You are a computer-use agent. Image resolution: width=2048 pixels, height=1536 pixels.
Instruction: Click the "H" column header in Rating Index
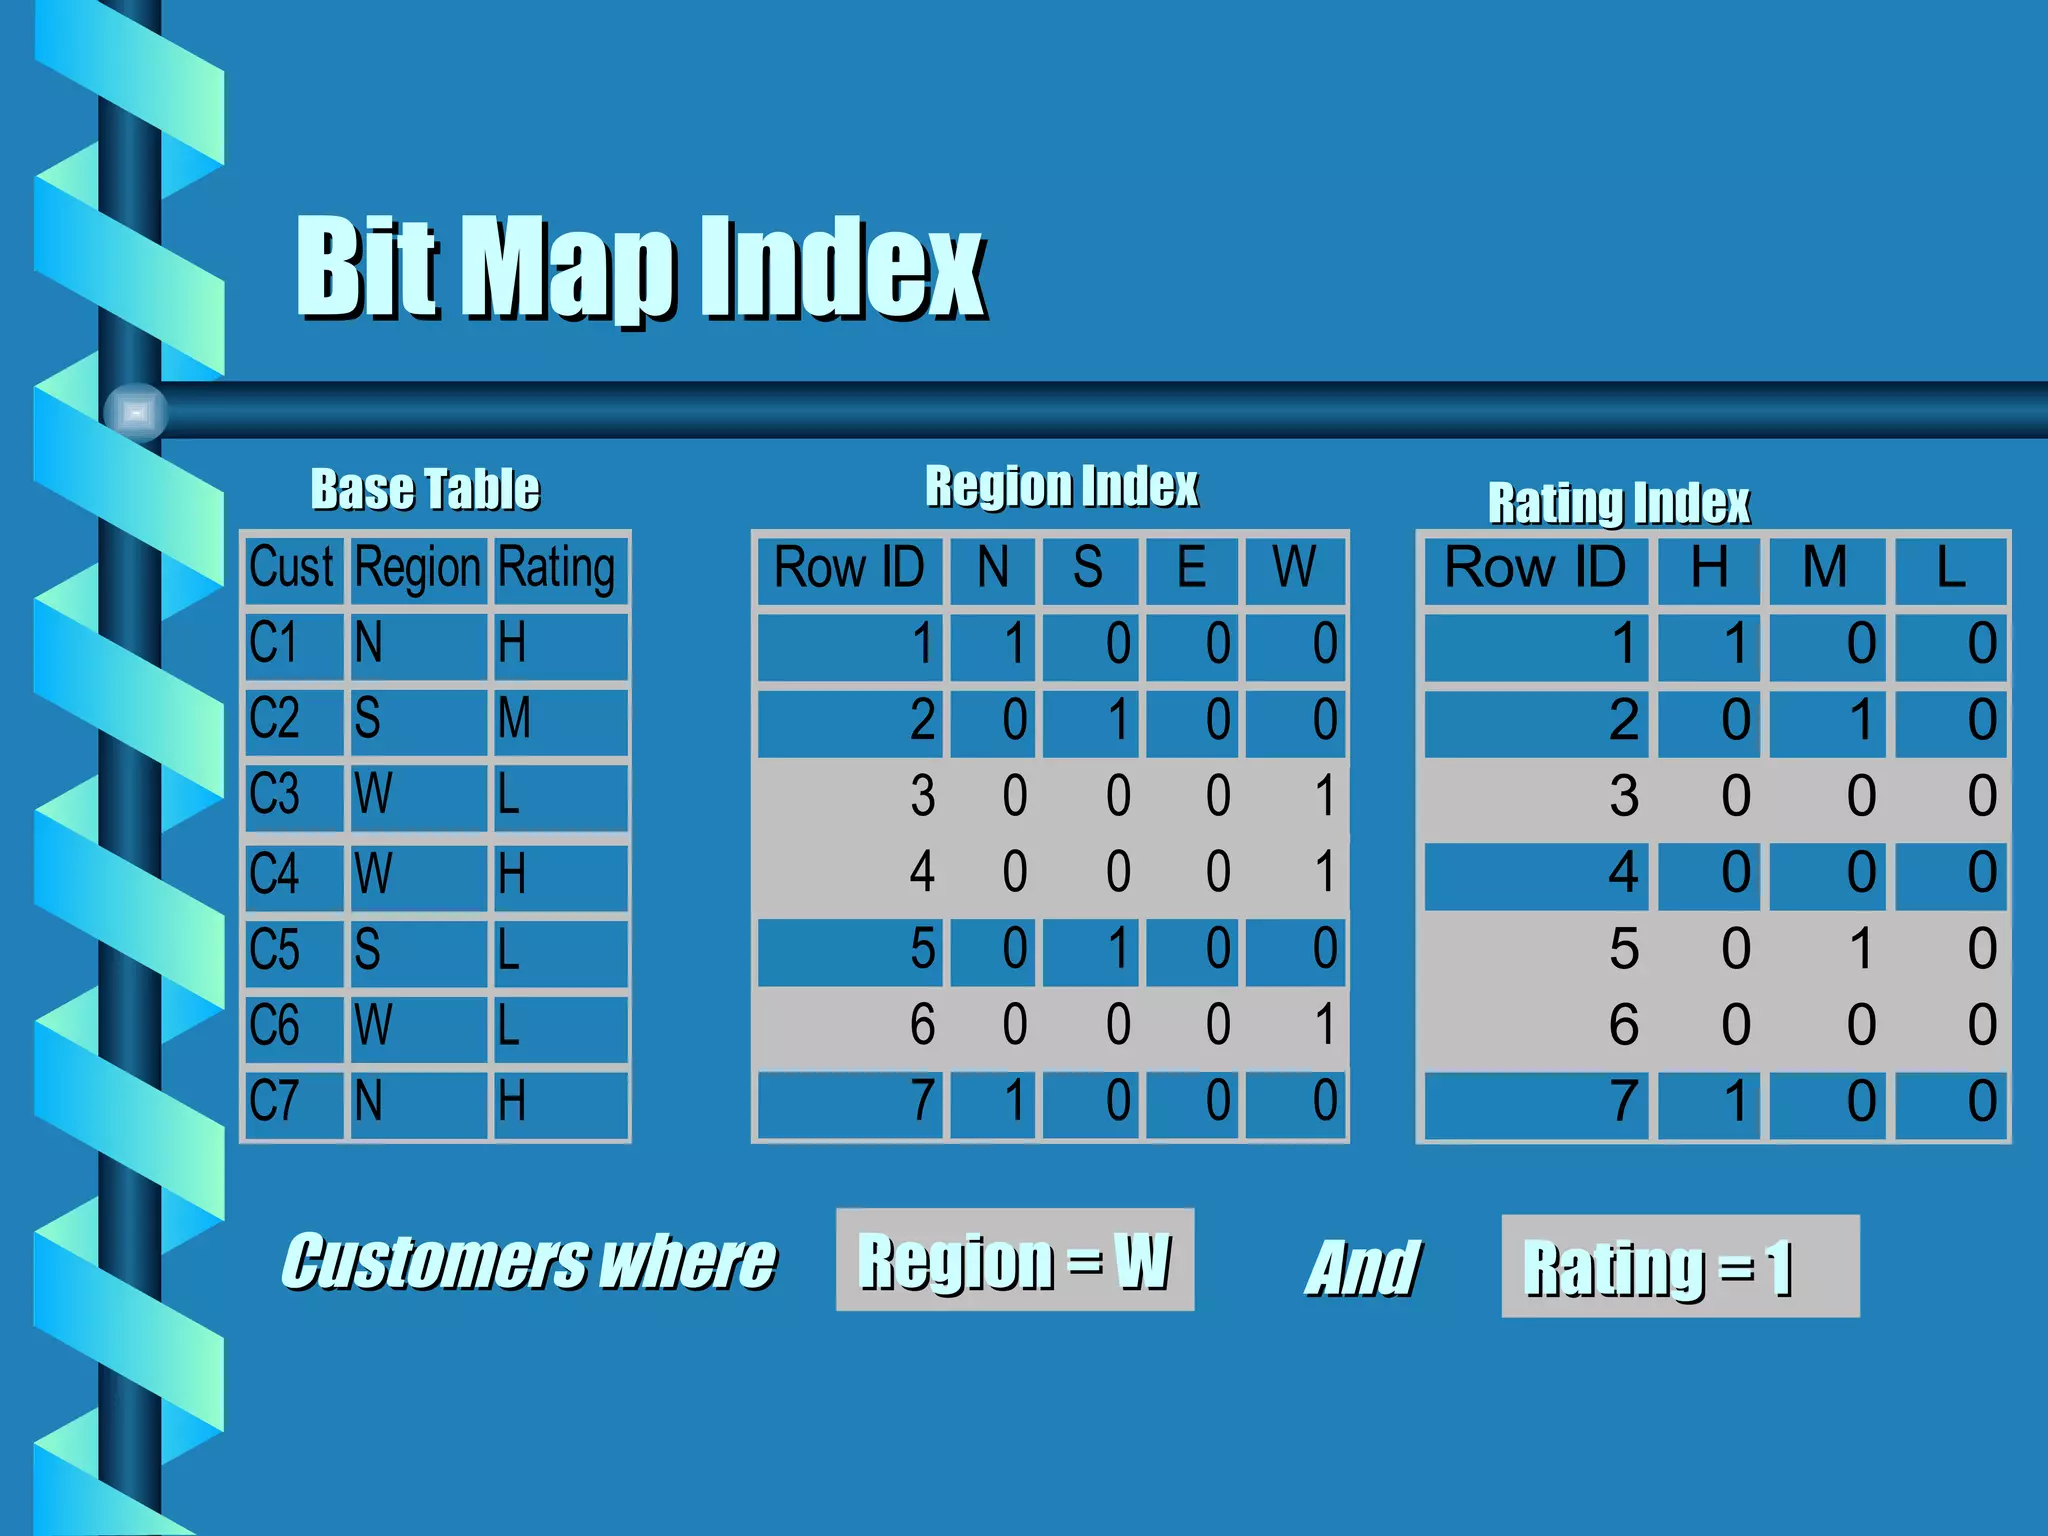[x=1709, y=570]
